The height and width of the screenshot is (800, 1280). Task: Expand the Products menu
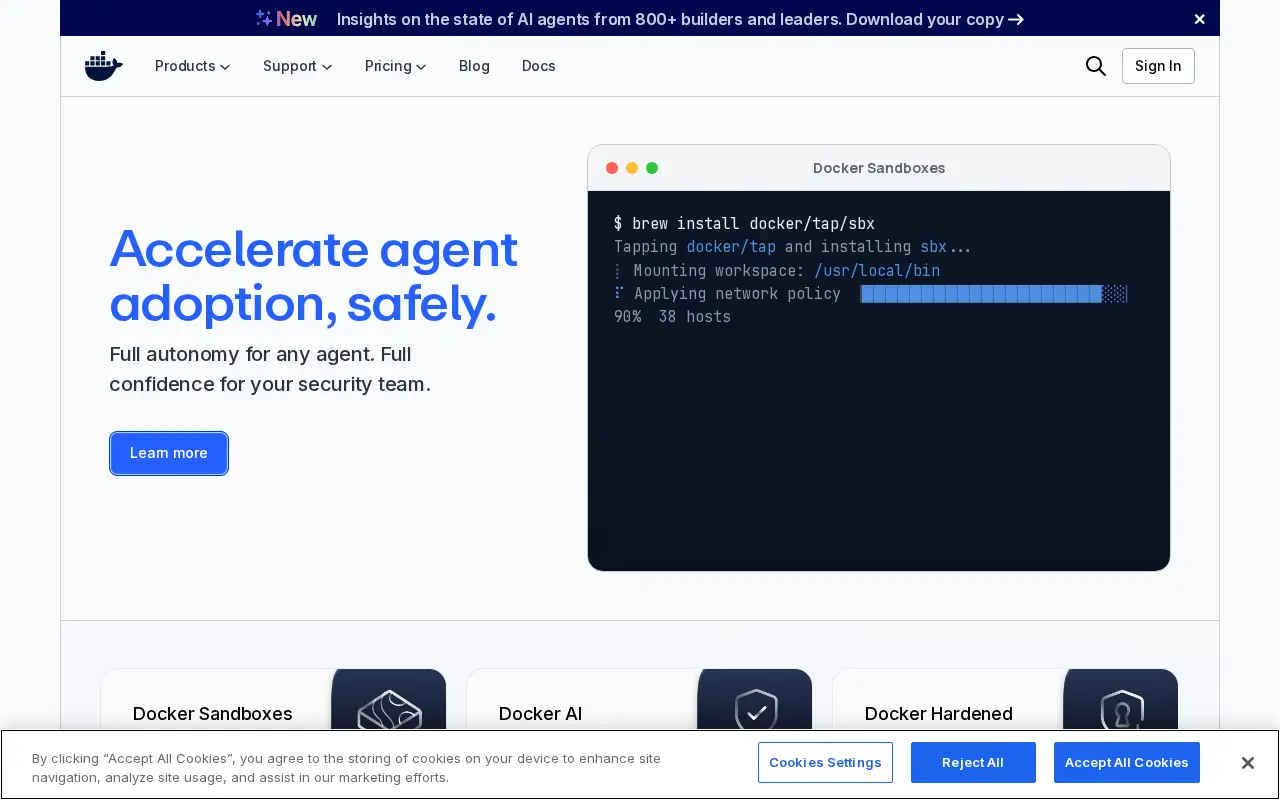point(193,66)
